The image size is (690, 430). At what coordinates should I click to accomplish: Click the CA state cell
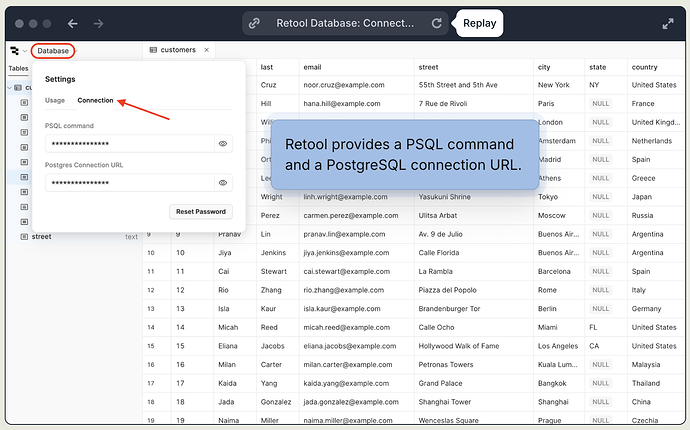(x=606, y=346)
